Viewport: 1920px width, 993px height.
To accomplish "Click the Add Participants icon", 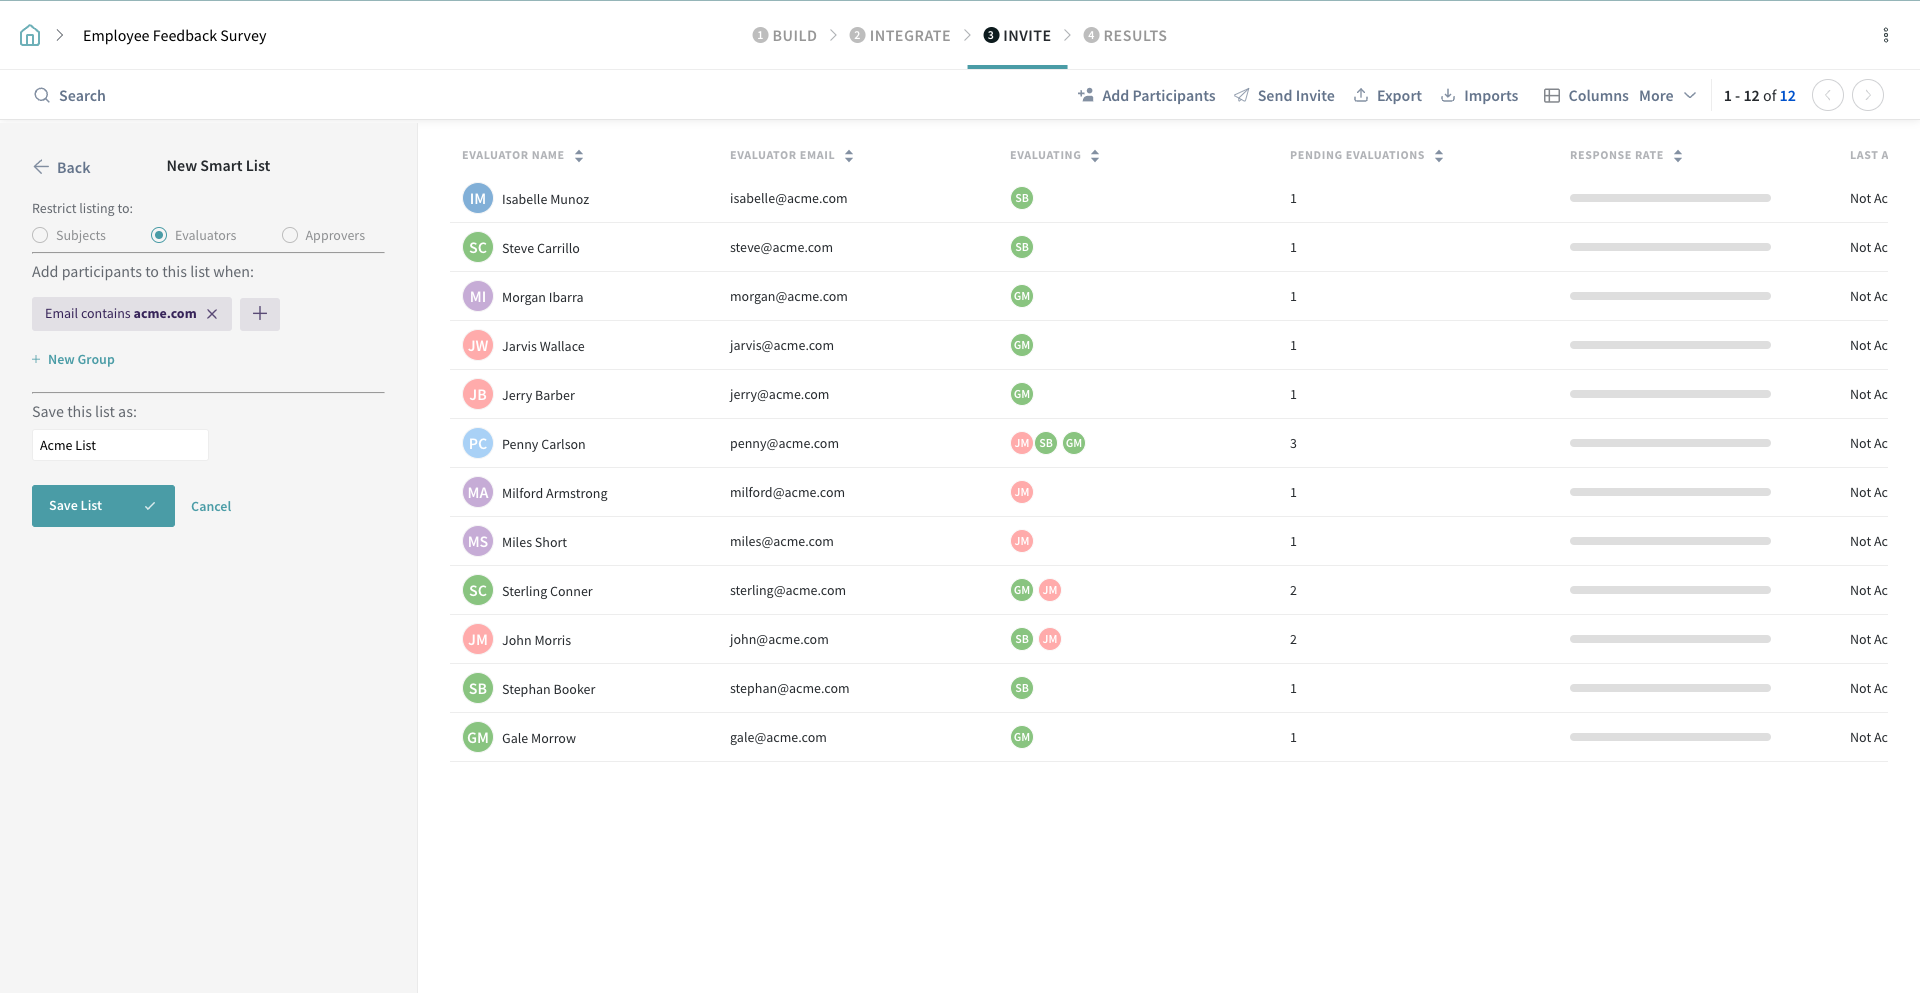I will coord(1086,95).
